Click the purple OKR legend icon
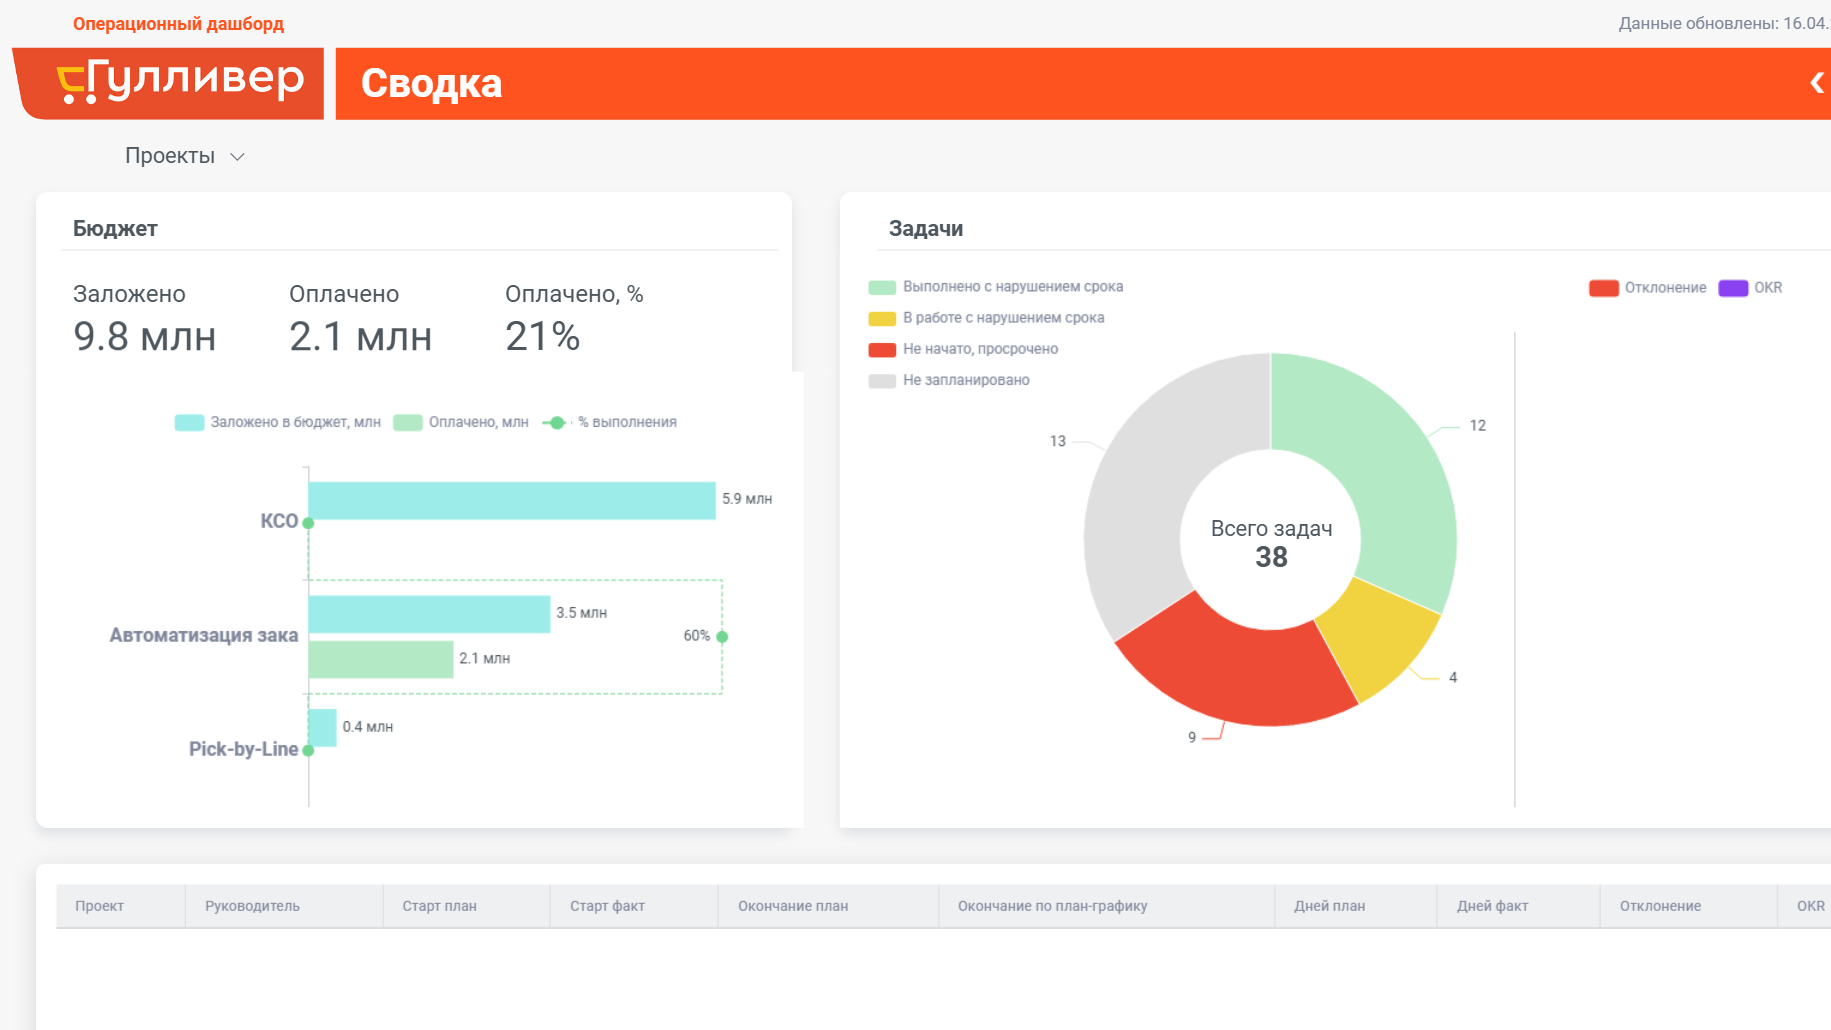 (x=1733, y=288)
